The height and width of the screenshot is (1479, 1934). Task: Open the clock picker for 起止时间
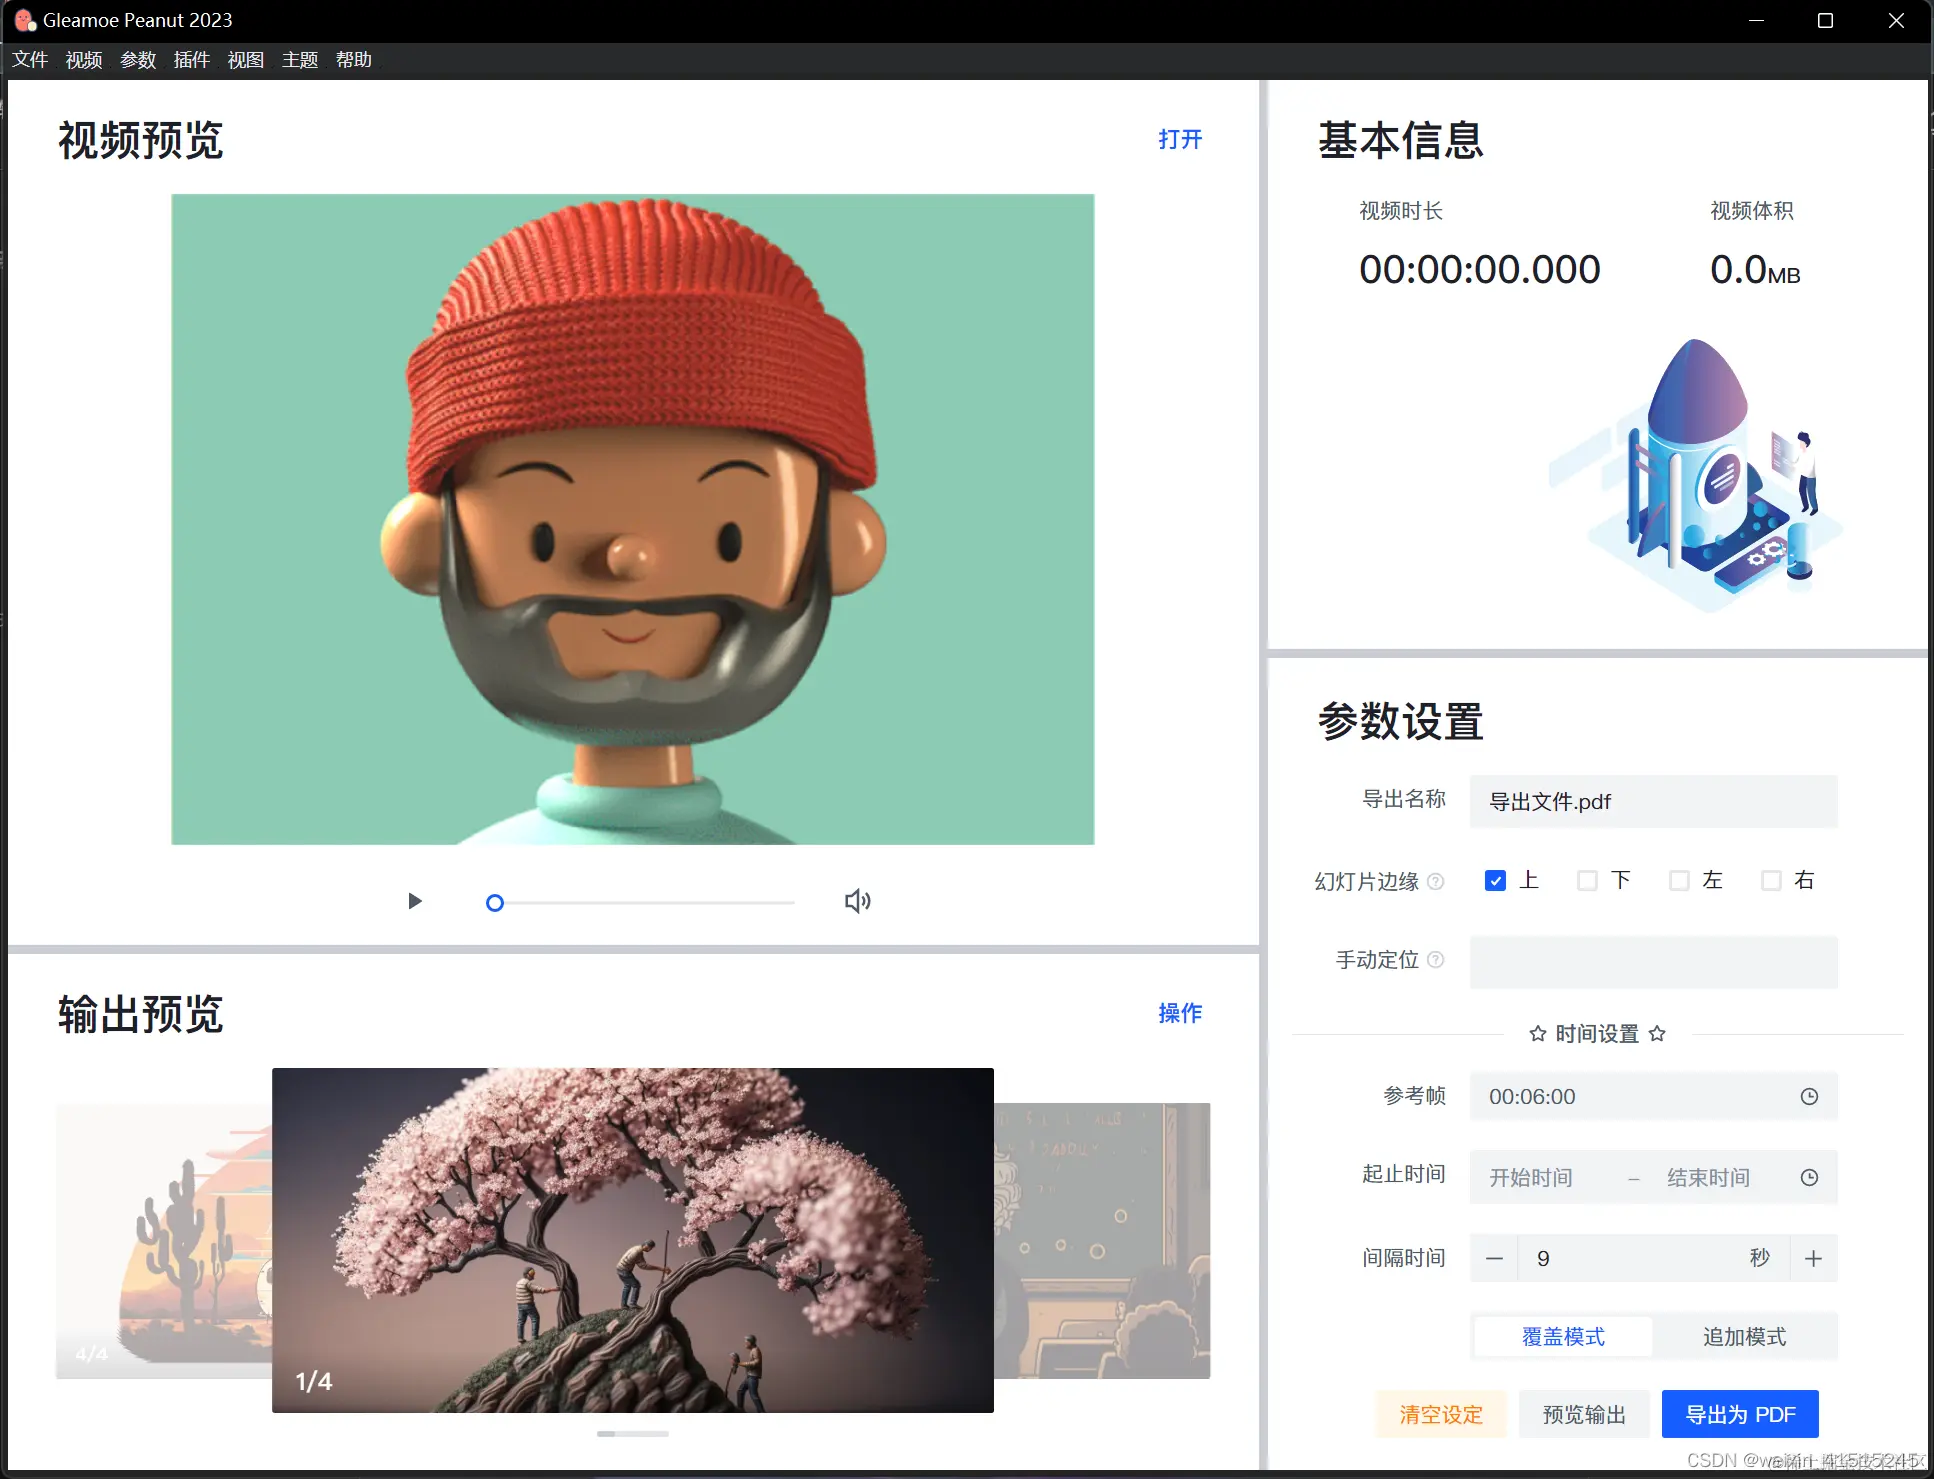click(1807, 1177)
